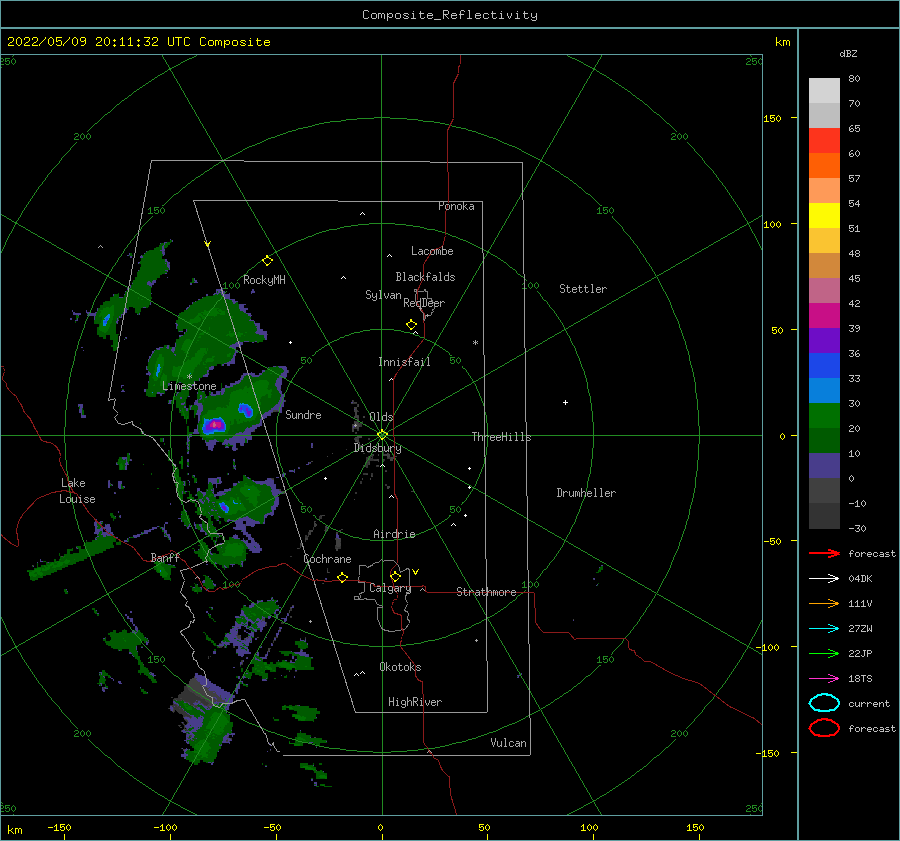Select the cyan 27ZW arrow icon

click(824, 629)
